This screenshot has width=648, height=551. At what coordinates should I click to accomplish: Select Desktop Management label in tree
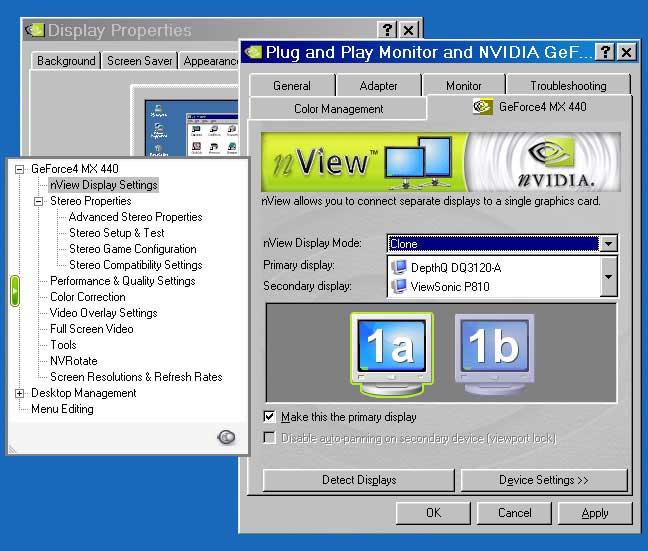pyautogui.click(x=83, y=393)
